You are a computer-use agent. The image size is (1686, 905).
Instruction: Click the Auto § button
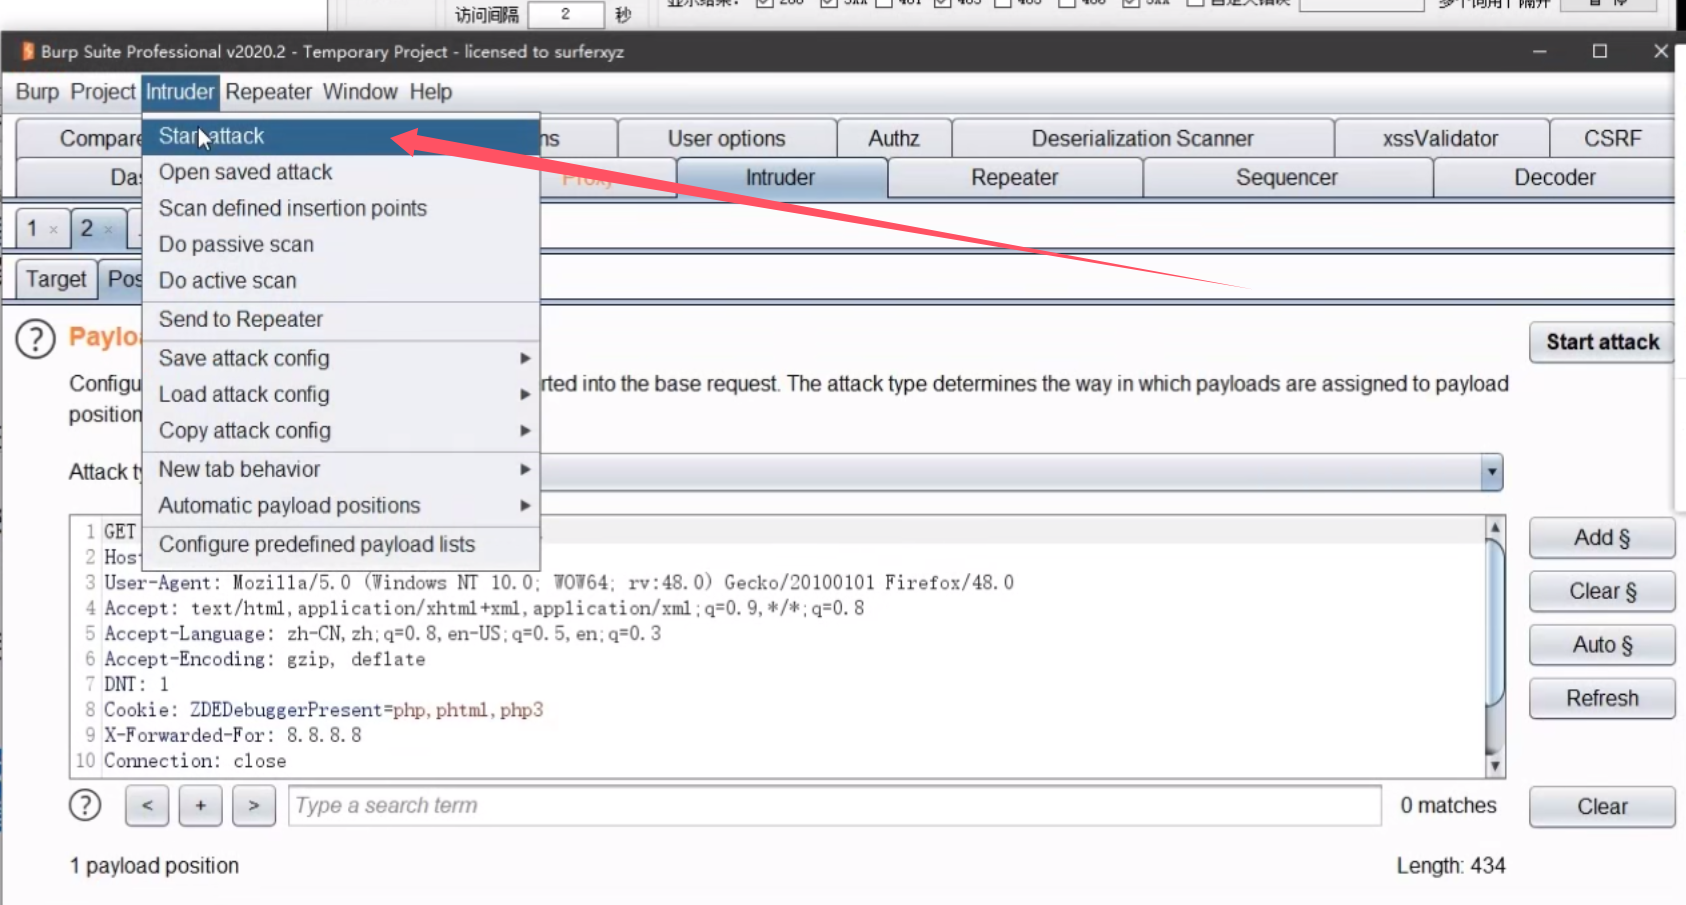(1602, 645)
